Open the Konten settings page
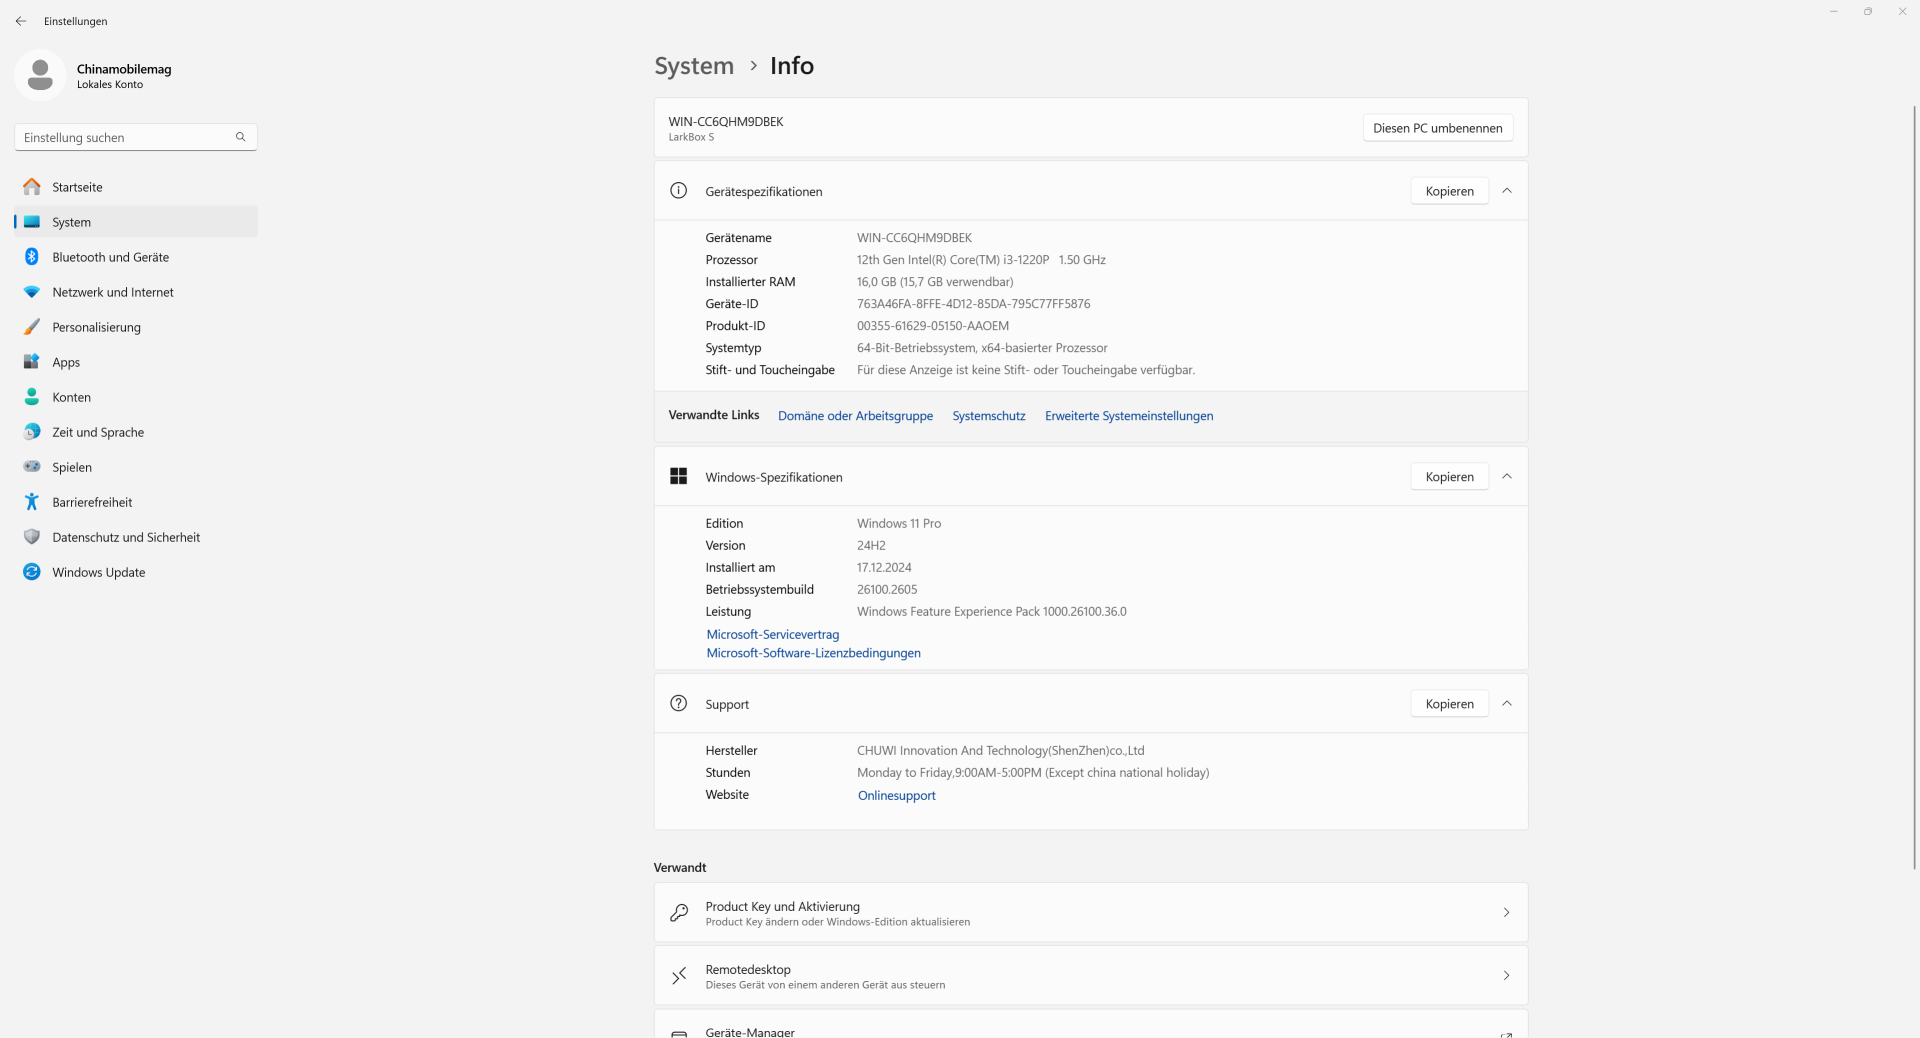This screenshot has width=1920, height=1038. tap(136, 397)
